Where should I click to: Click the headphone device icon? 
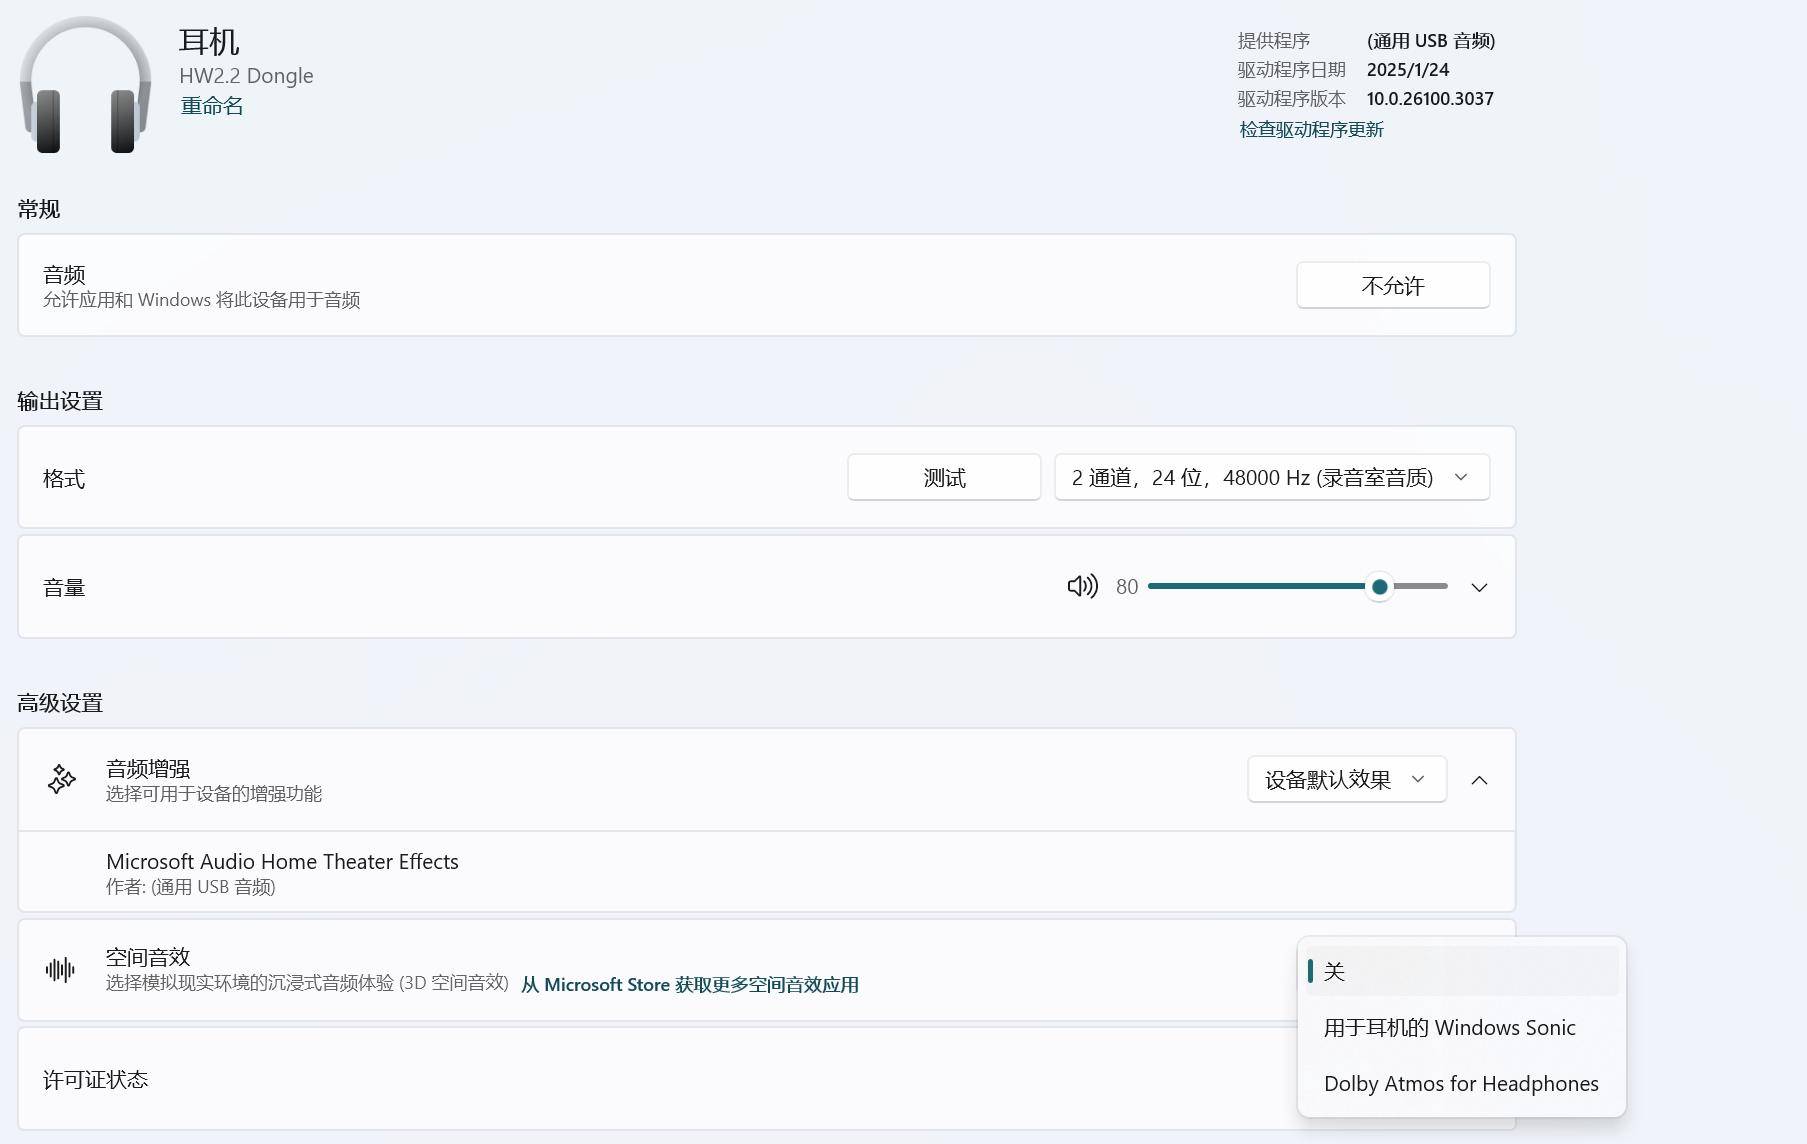[85, 86]
